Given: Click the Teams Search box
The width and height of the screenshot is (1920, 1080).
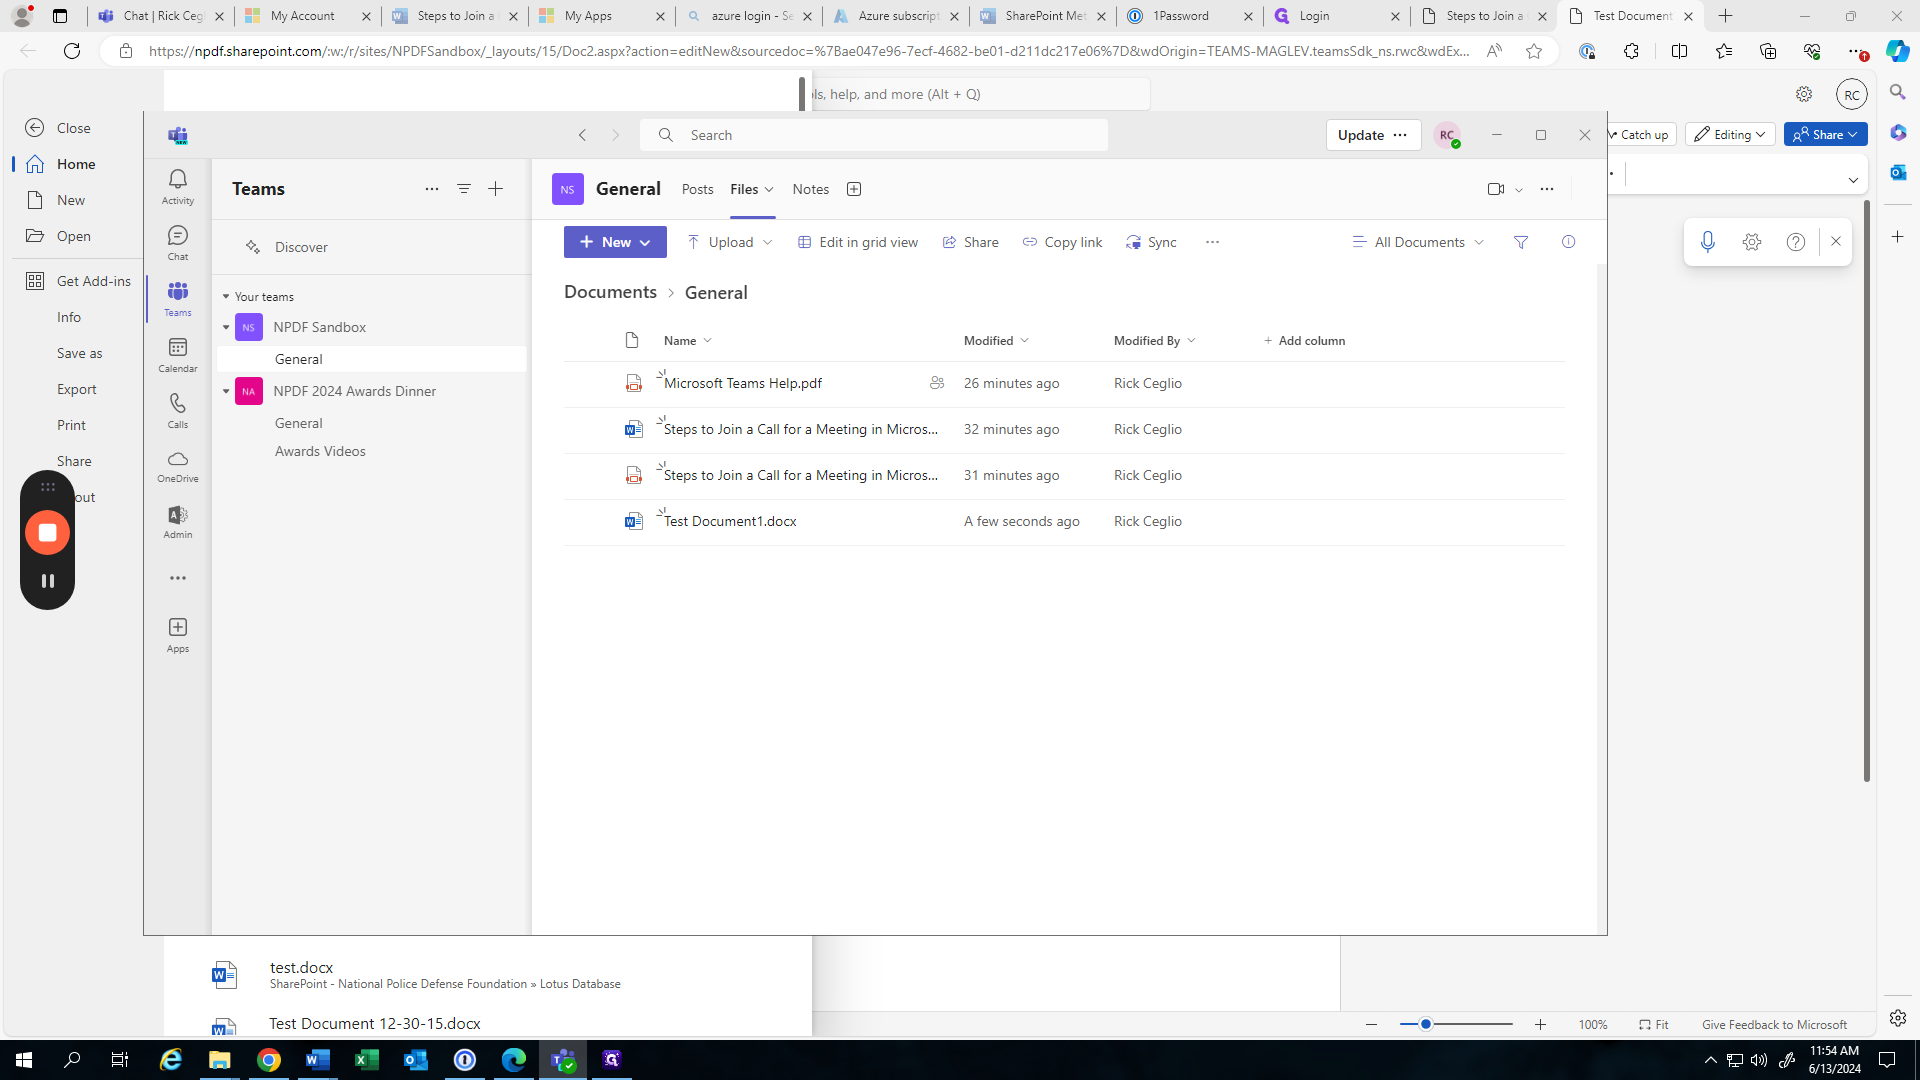Looking at the screenshot, I should pyautogui.click(x=874, y=135).
